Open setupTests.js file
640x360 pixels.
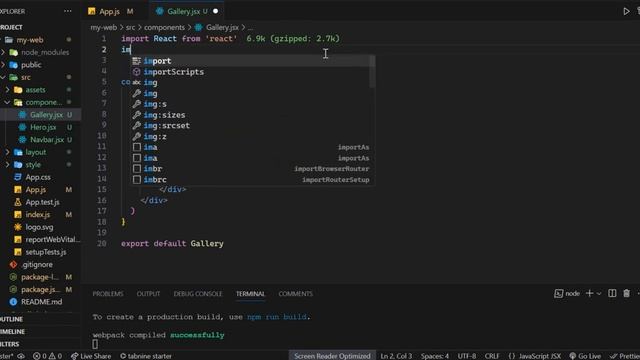[x=45, y=252]
